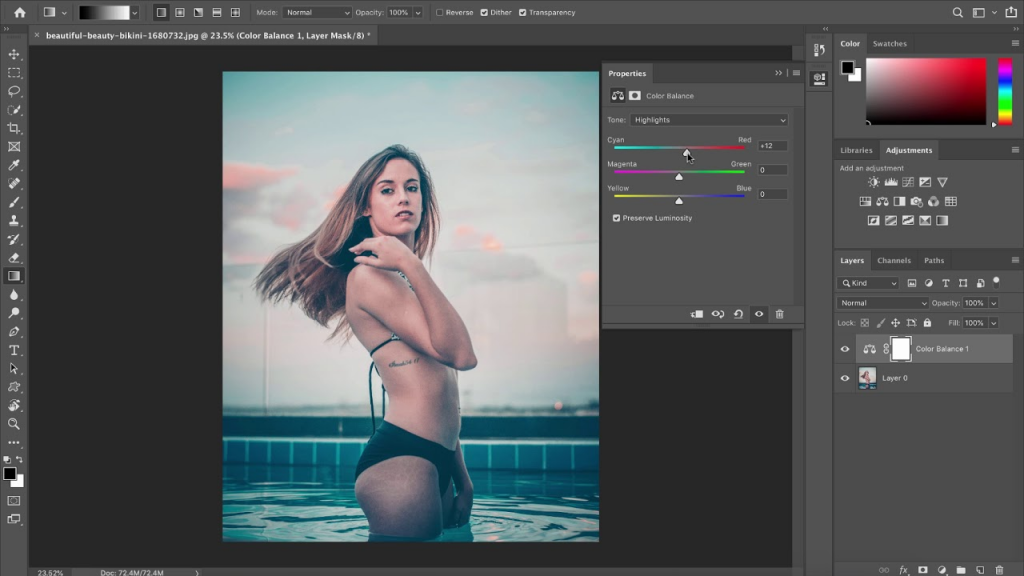This screenshot has height=576, width=1024.
Task: Open the Swatches tab
Action: point(889,44)
